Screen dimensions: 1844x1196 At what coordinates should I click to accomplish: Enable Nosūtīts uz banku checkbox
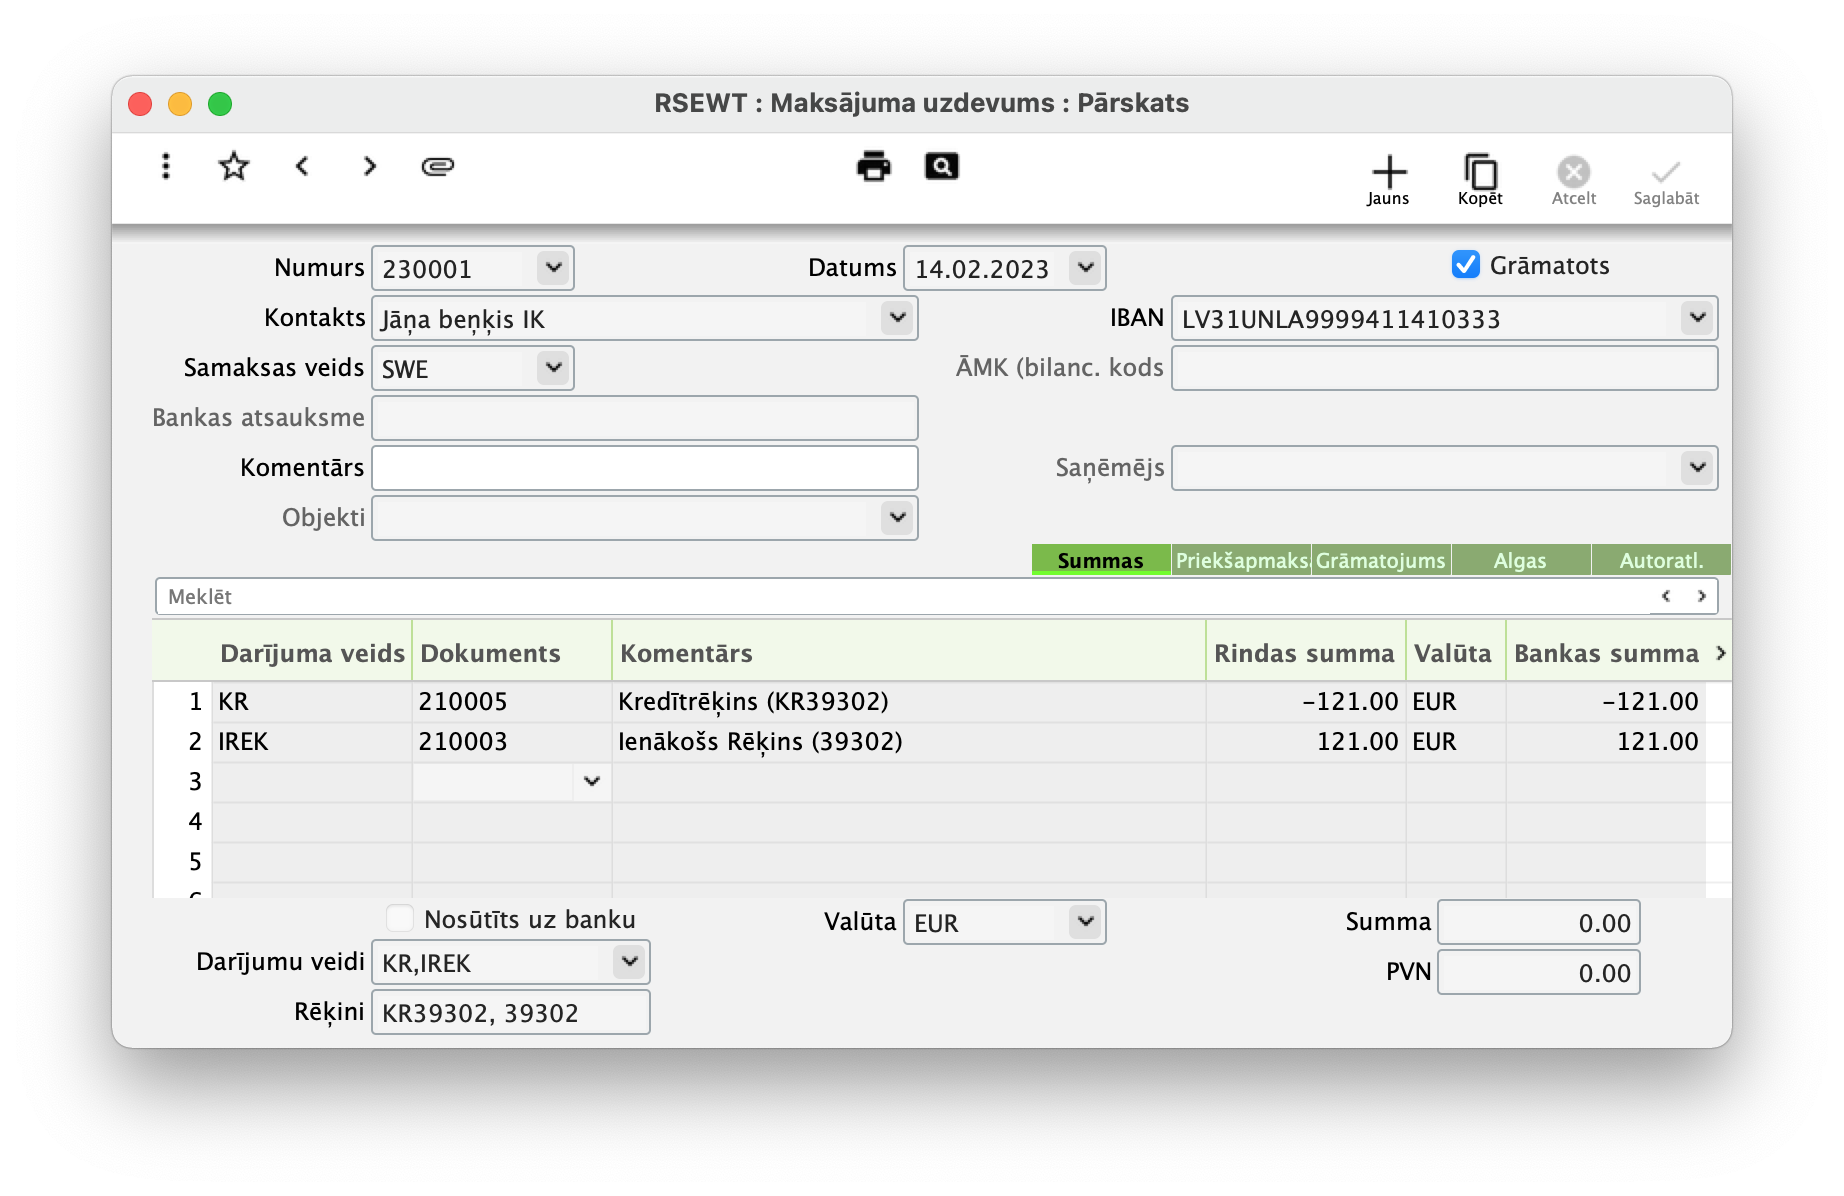coord(400,918)
